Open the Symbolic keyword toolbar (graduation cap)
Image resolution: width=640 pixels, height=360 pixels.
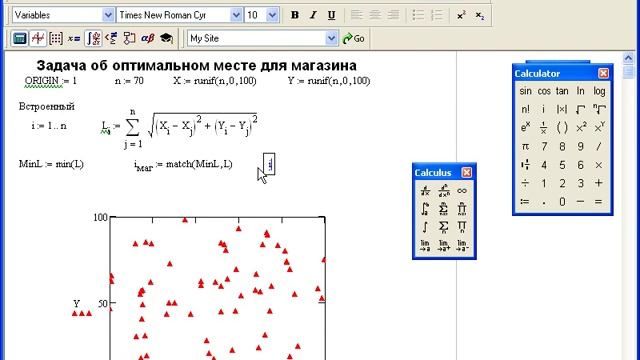click(x=166, y=38)
